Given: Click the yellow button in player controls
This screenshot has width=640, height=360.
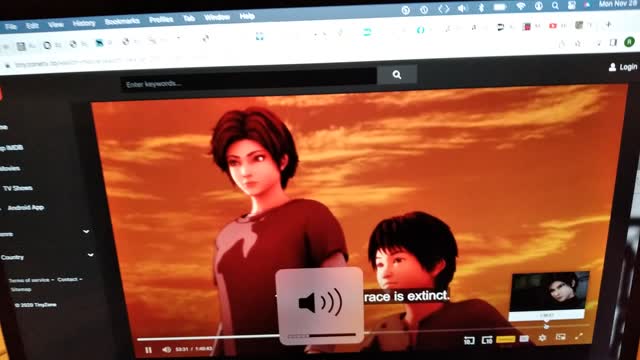Looking at the screenshot, I should click(506, 339).
